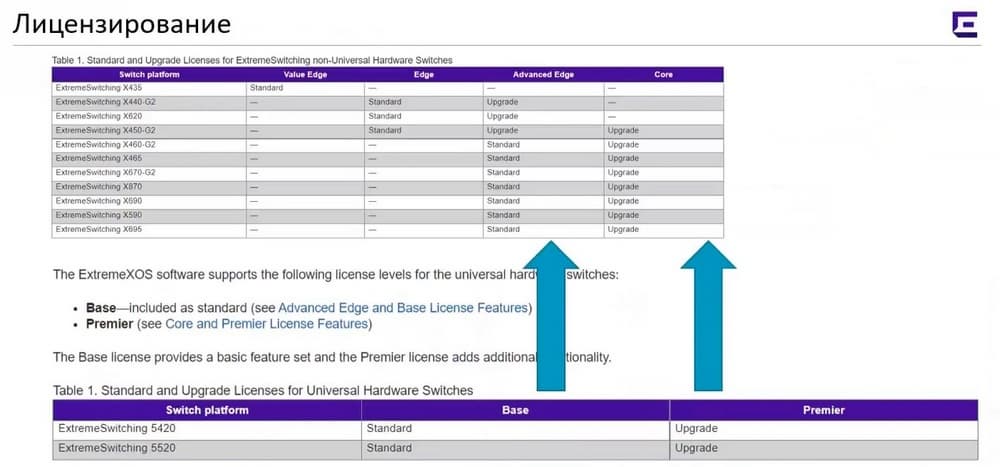Click Upgrade in the X450-G2 Core cell
The height and width of the screenshot is (467, 1000).
(623, 130)
